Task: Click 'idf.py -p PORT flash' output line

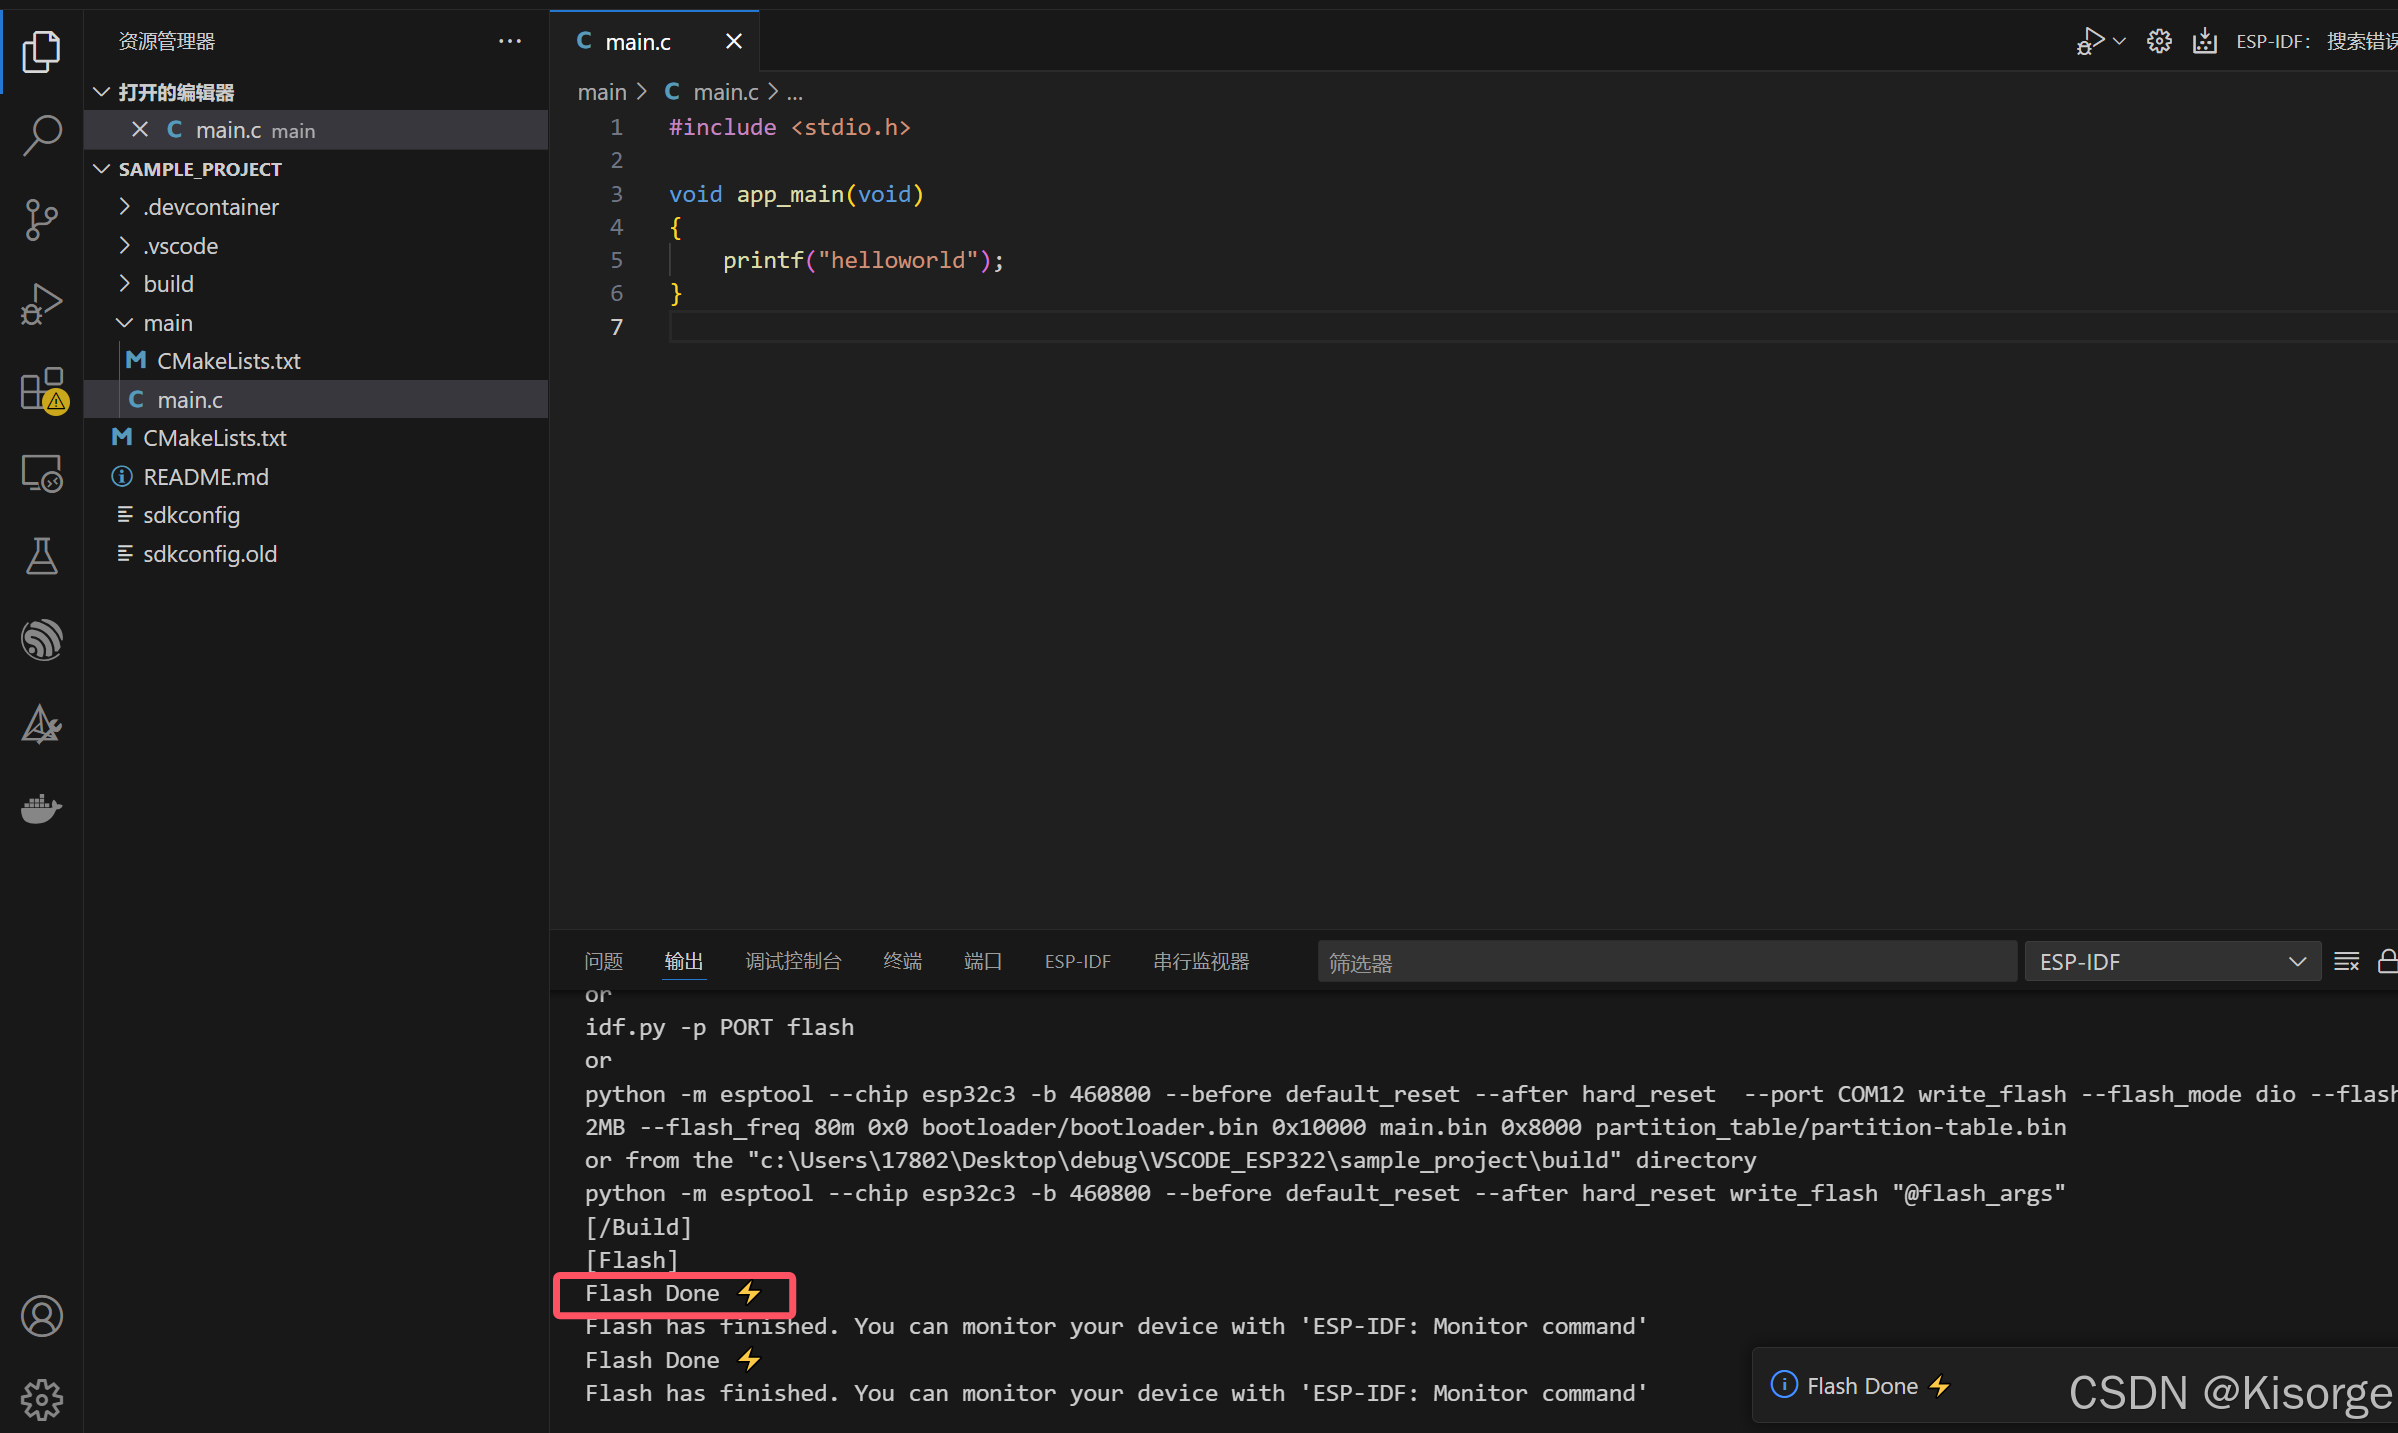Action: point(720,1027)
